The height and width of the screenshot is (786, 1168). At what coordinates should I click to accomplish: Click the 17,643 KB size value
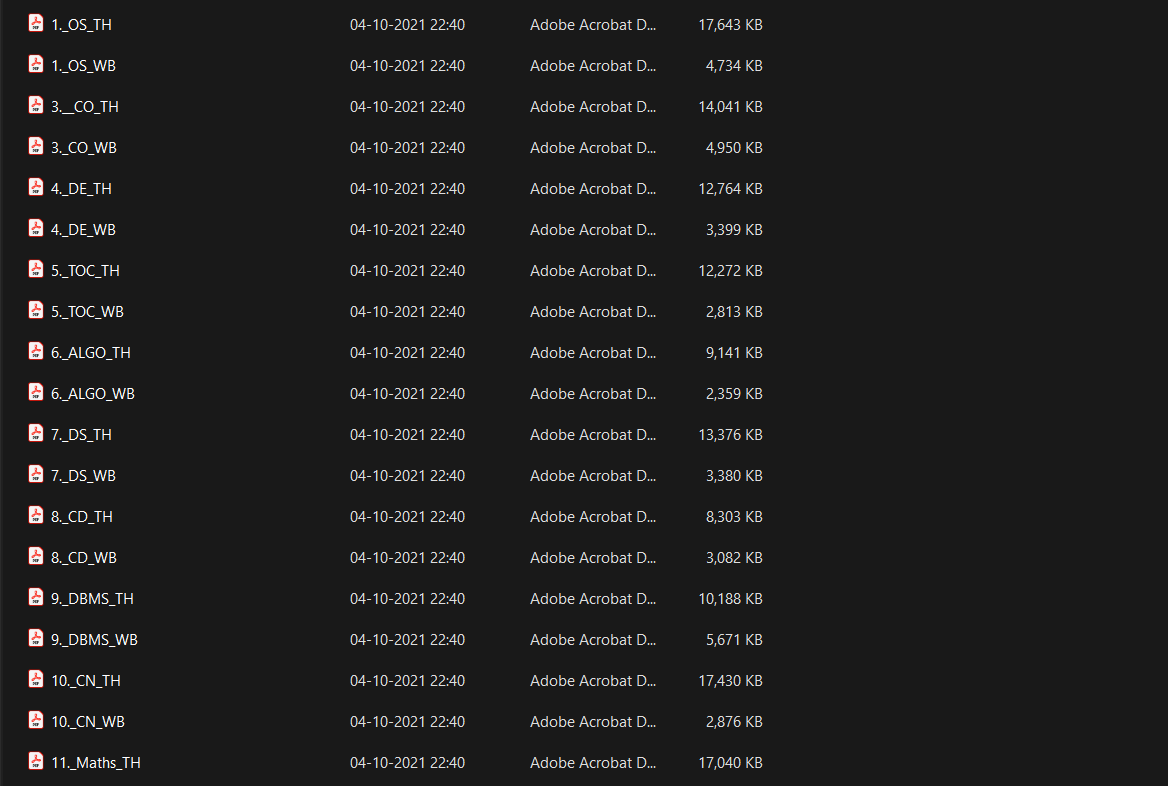coord(730,25)
